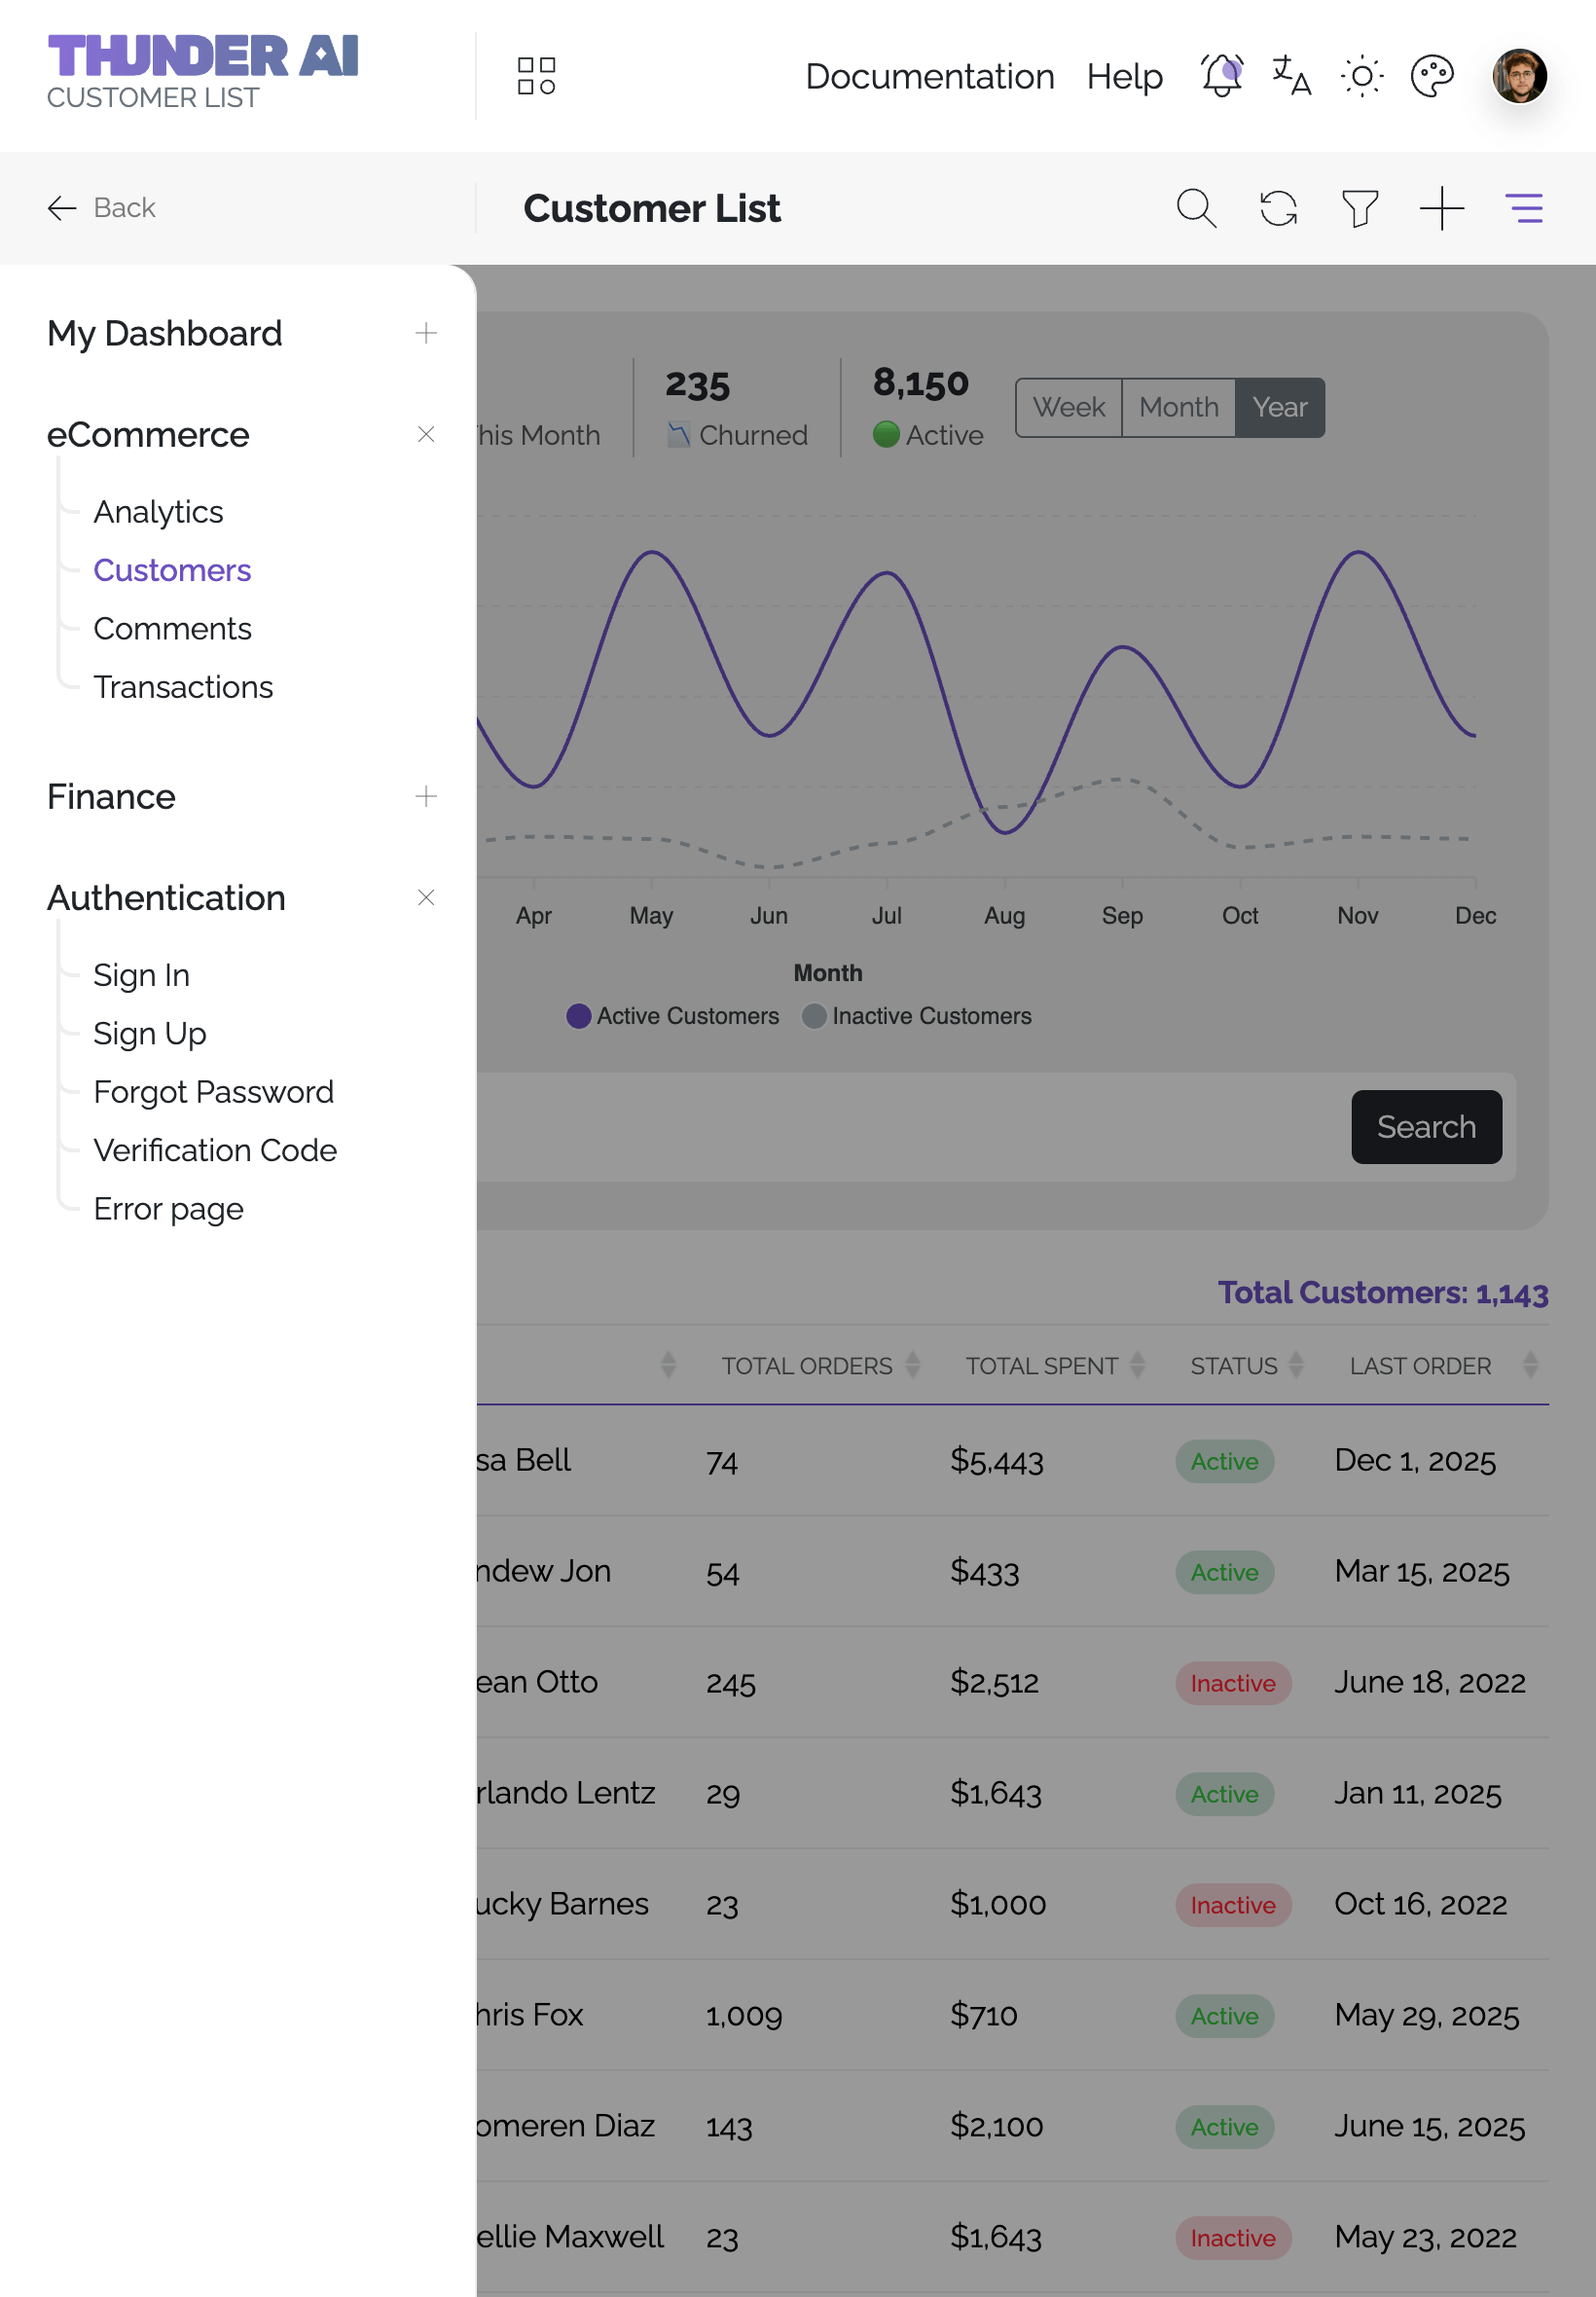Select Analytics under eCommerce

[x=158, y=512]
